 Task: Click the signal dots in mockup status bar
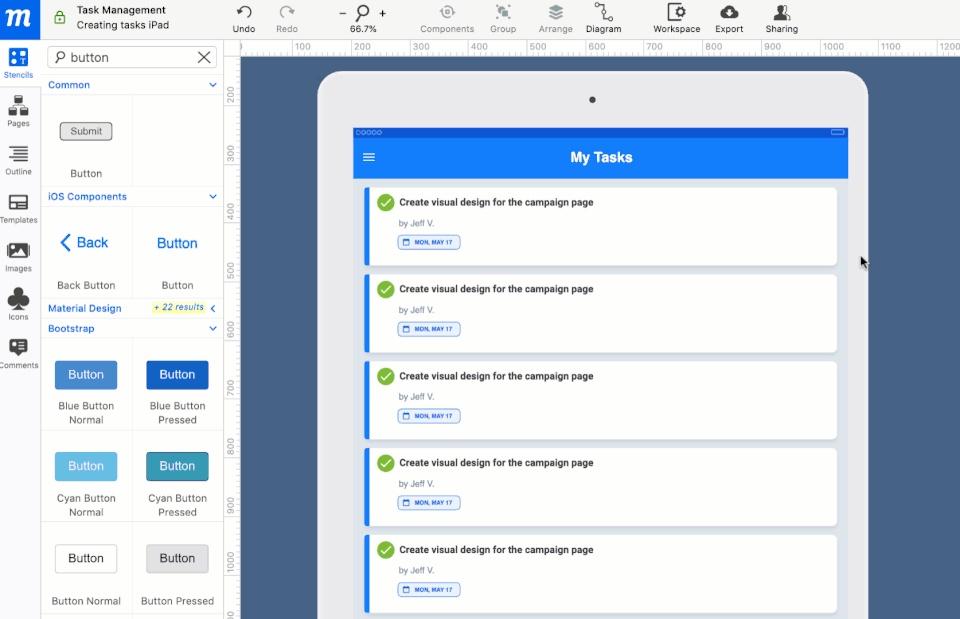tap(369, 132)
